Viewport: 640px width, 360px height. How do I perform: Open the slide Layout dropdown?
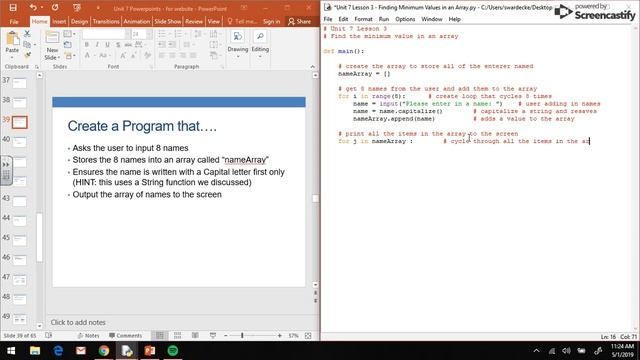point(69,34)
